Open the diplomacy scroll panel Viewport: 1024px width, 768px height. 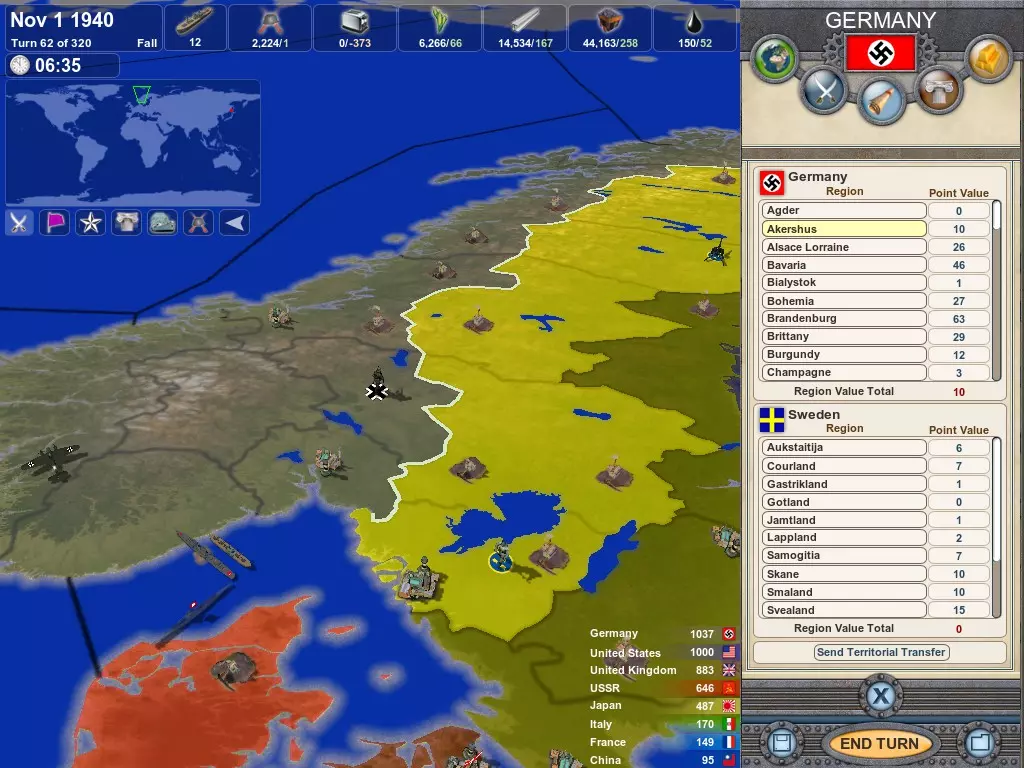[882, 101]
